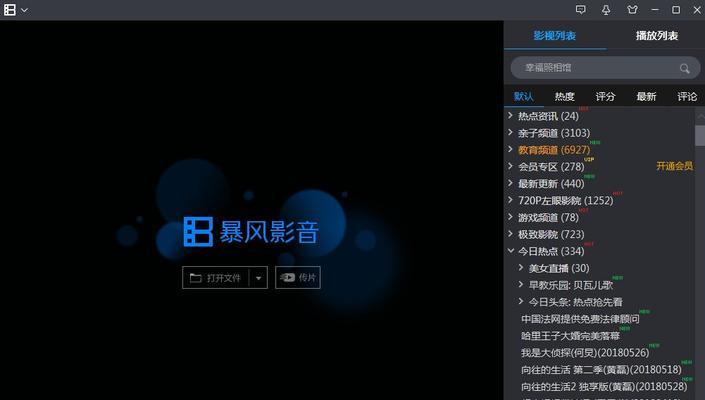Minimize the Baofeng player window

[655, 10]
